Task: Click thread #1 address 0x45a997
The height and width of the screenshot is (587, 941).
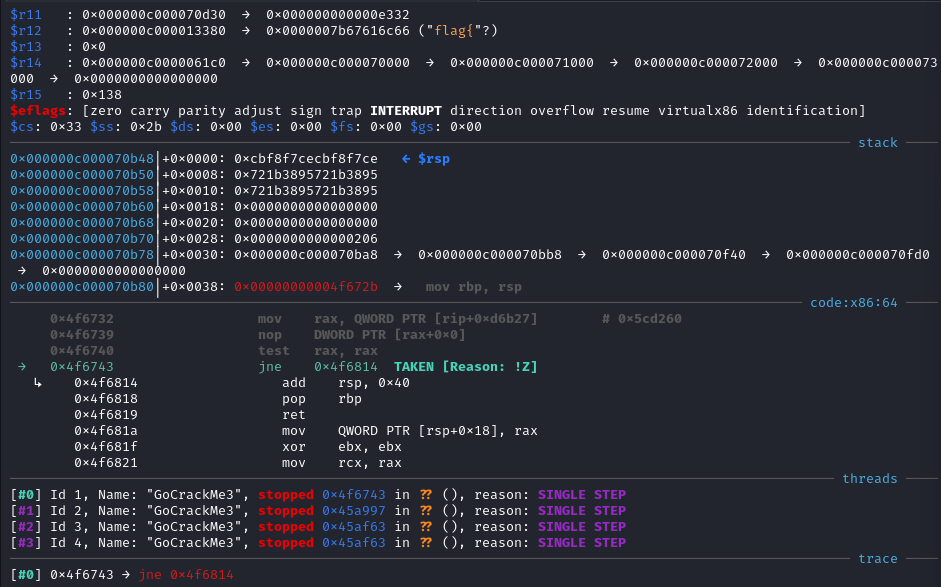Action: (353, 511)
